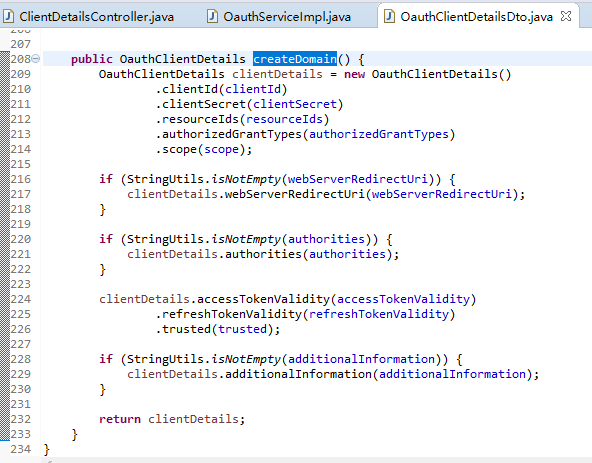592x463 pixels.
Task: Click the Java file icon on OauthServiceImpl tab
Action: [x=213, y=17]
